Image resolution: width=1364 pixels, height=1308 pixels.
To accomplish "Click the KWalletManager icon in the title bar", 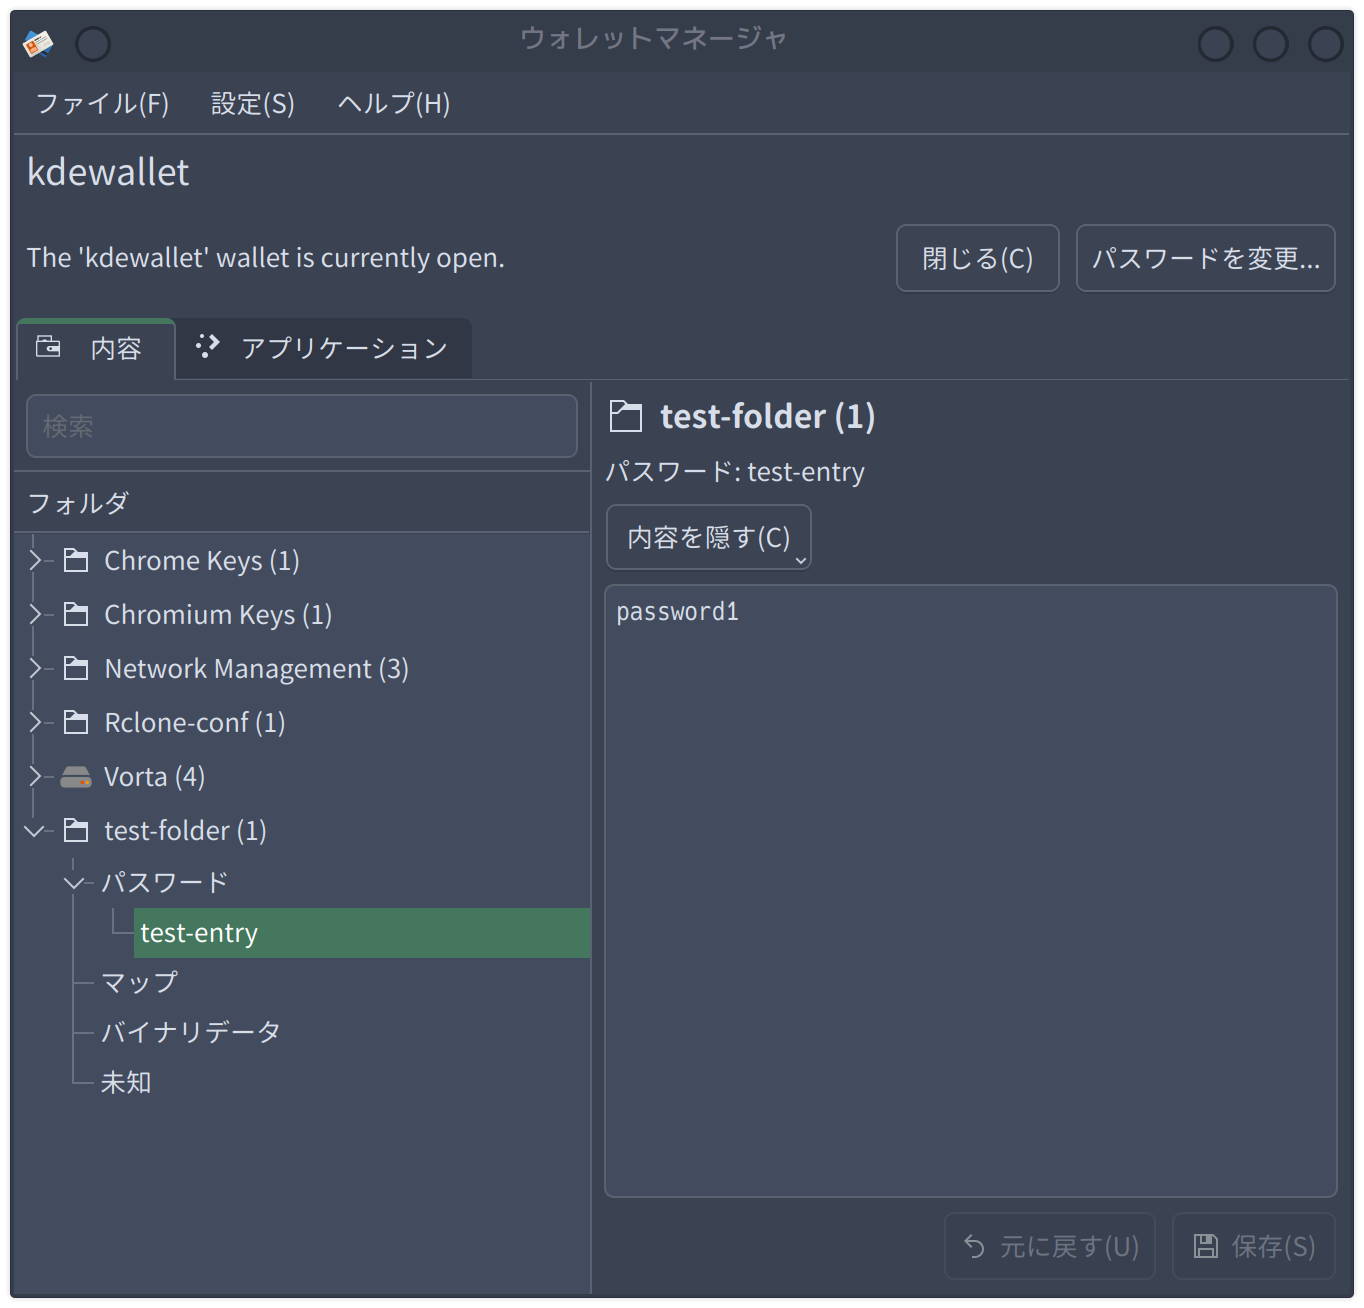I will [36, 42].
